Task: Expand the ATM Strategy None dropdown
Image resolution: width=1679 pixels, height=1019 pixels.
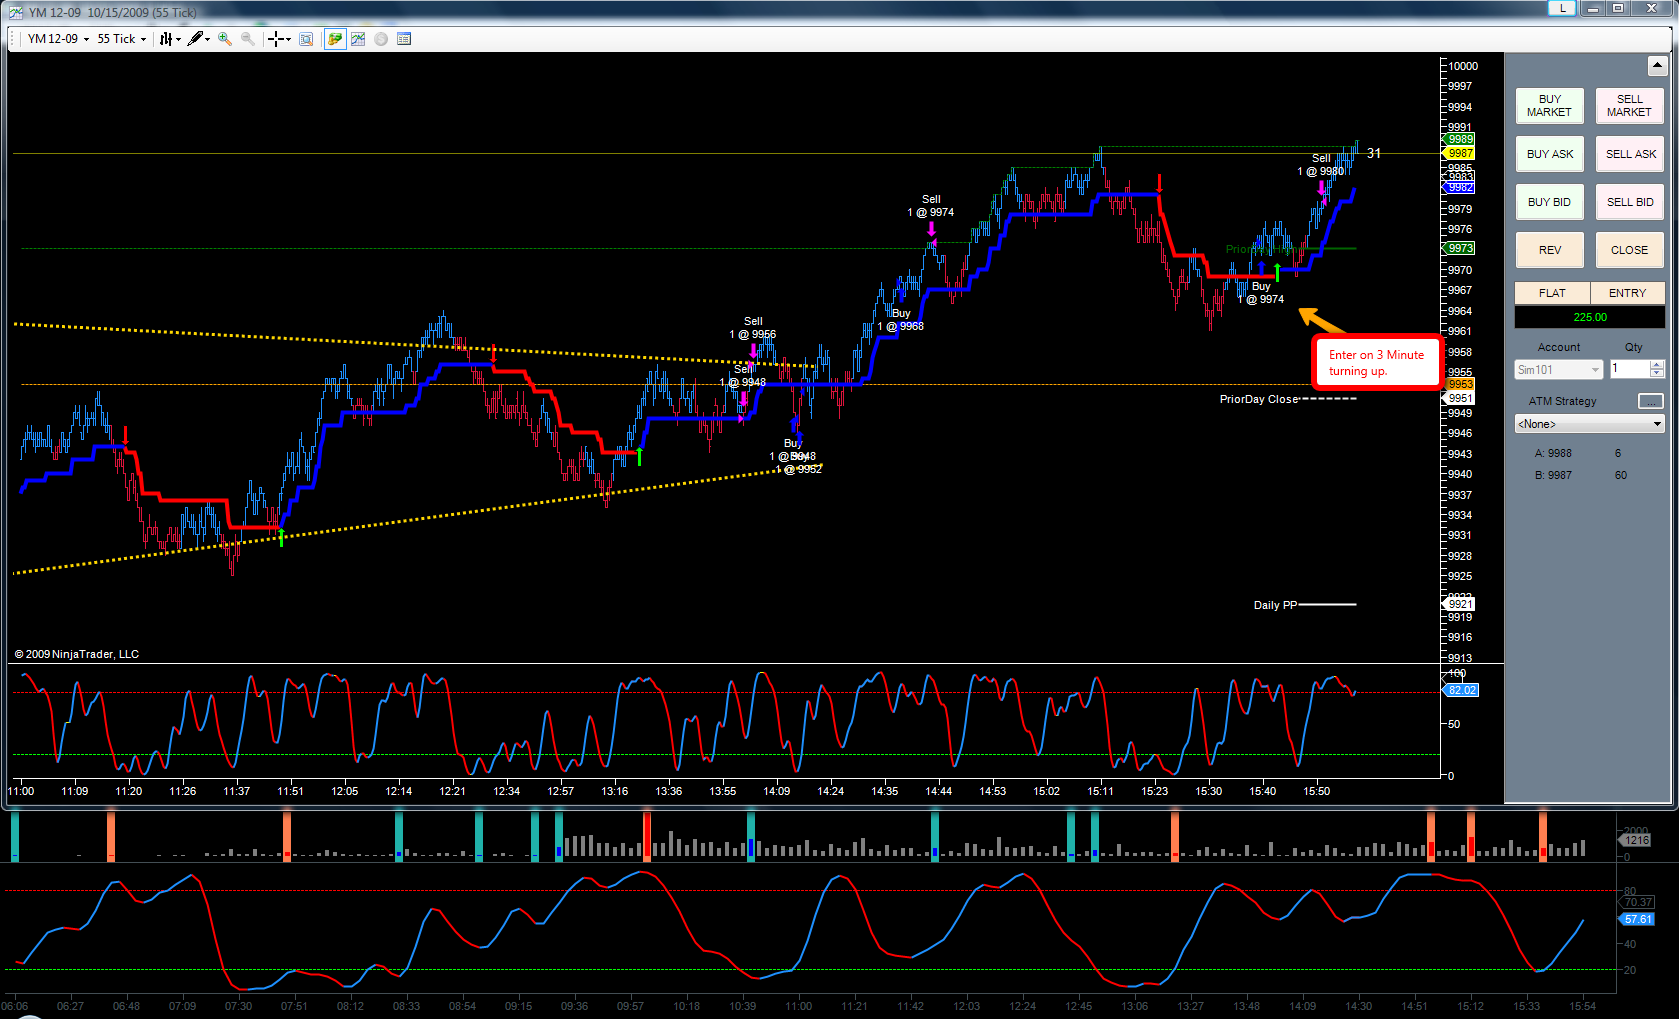Action: click(x=1589, y=424)
